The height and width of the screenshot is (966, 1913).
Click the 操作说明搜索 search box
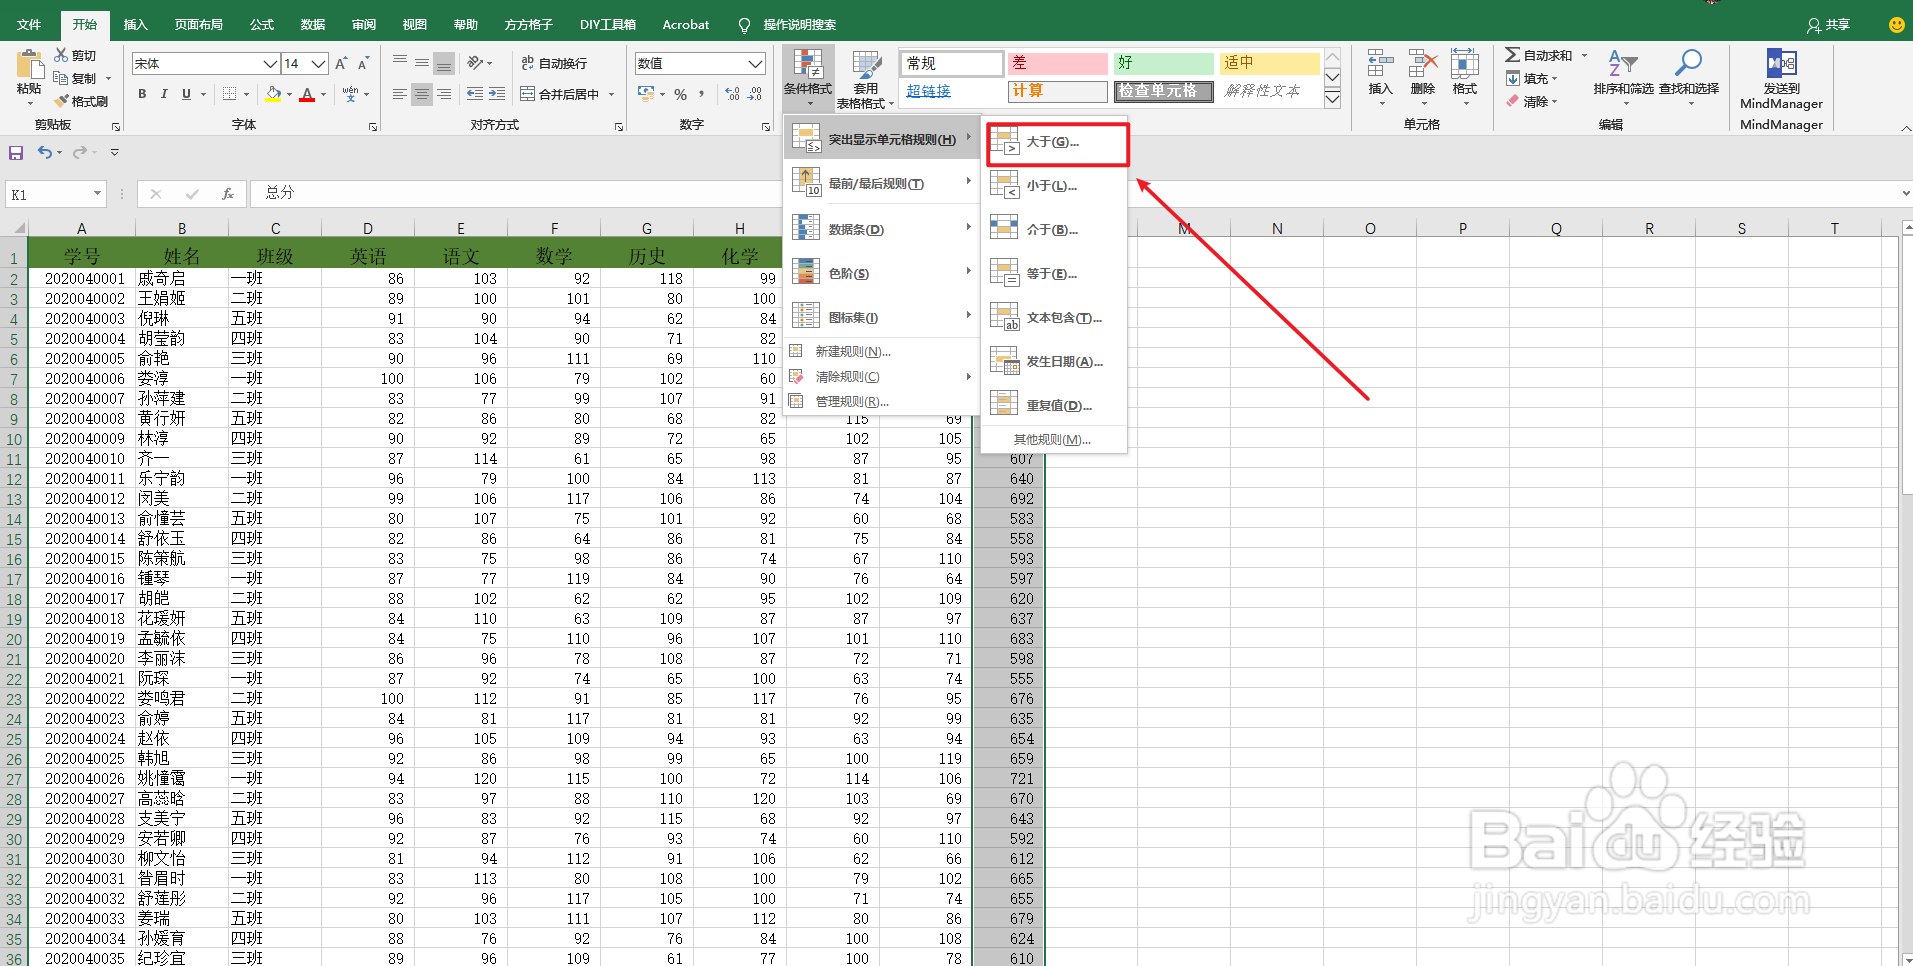[800, 25]
